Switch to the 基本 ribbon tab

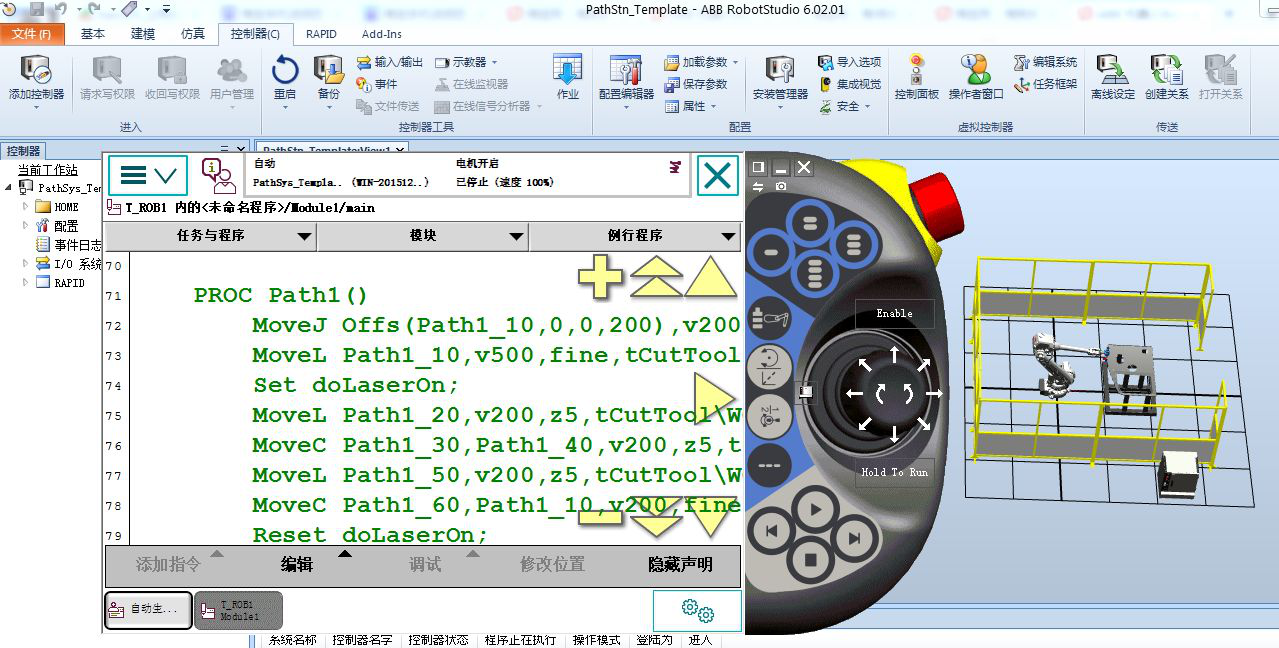(93, 33)
